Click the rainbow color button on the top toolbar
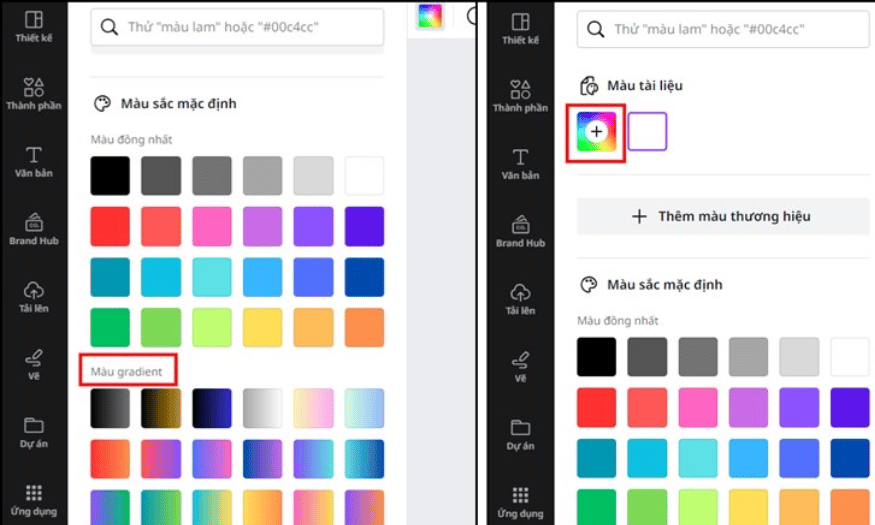Viewport: 875px width, 525px height. tap(430, 16)
